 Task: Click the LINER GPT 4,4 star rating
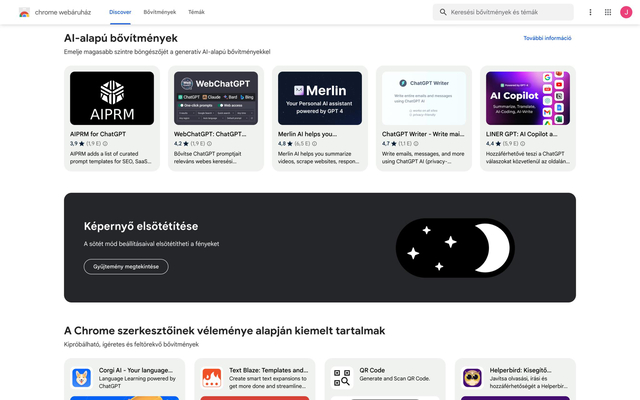pyautogui.click(x=493, y=144)
